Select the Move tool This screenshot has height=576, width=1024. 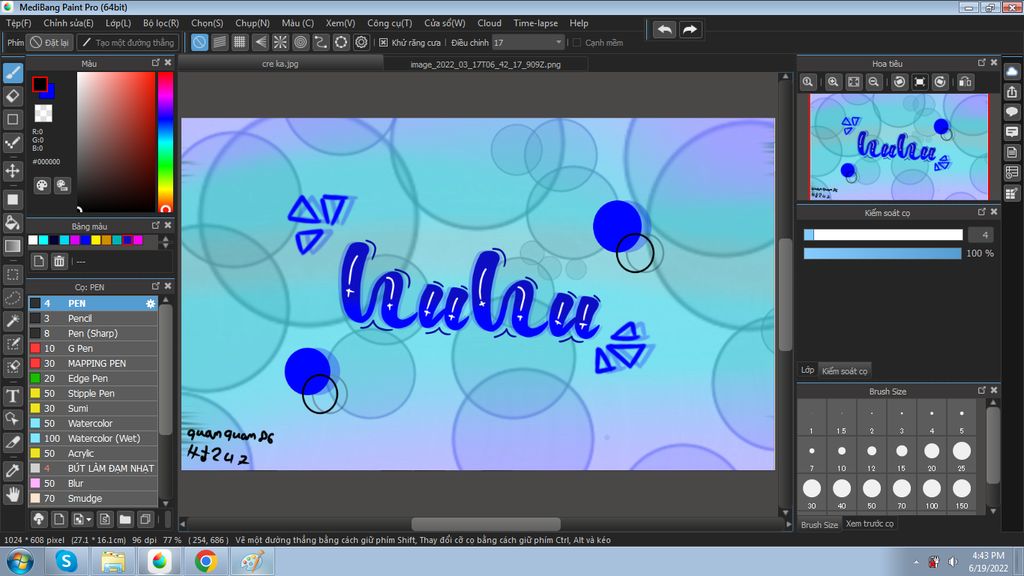coord(13,170)
